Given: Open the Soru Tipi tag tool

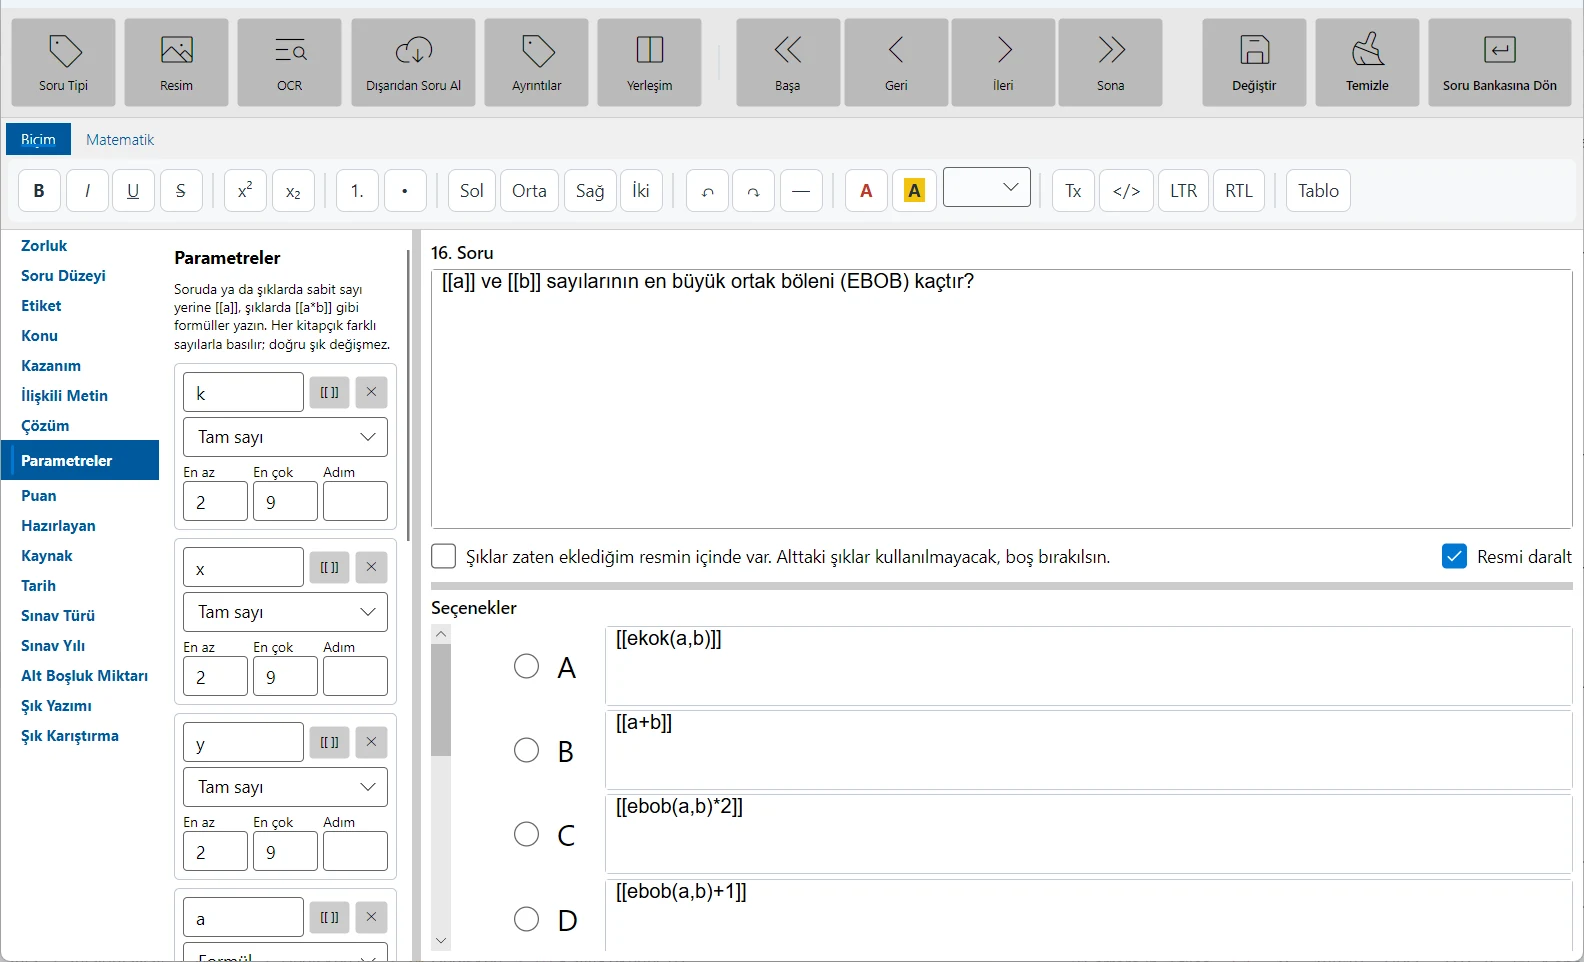Looking at the screenshot, I should click(64, 62).
